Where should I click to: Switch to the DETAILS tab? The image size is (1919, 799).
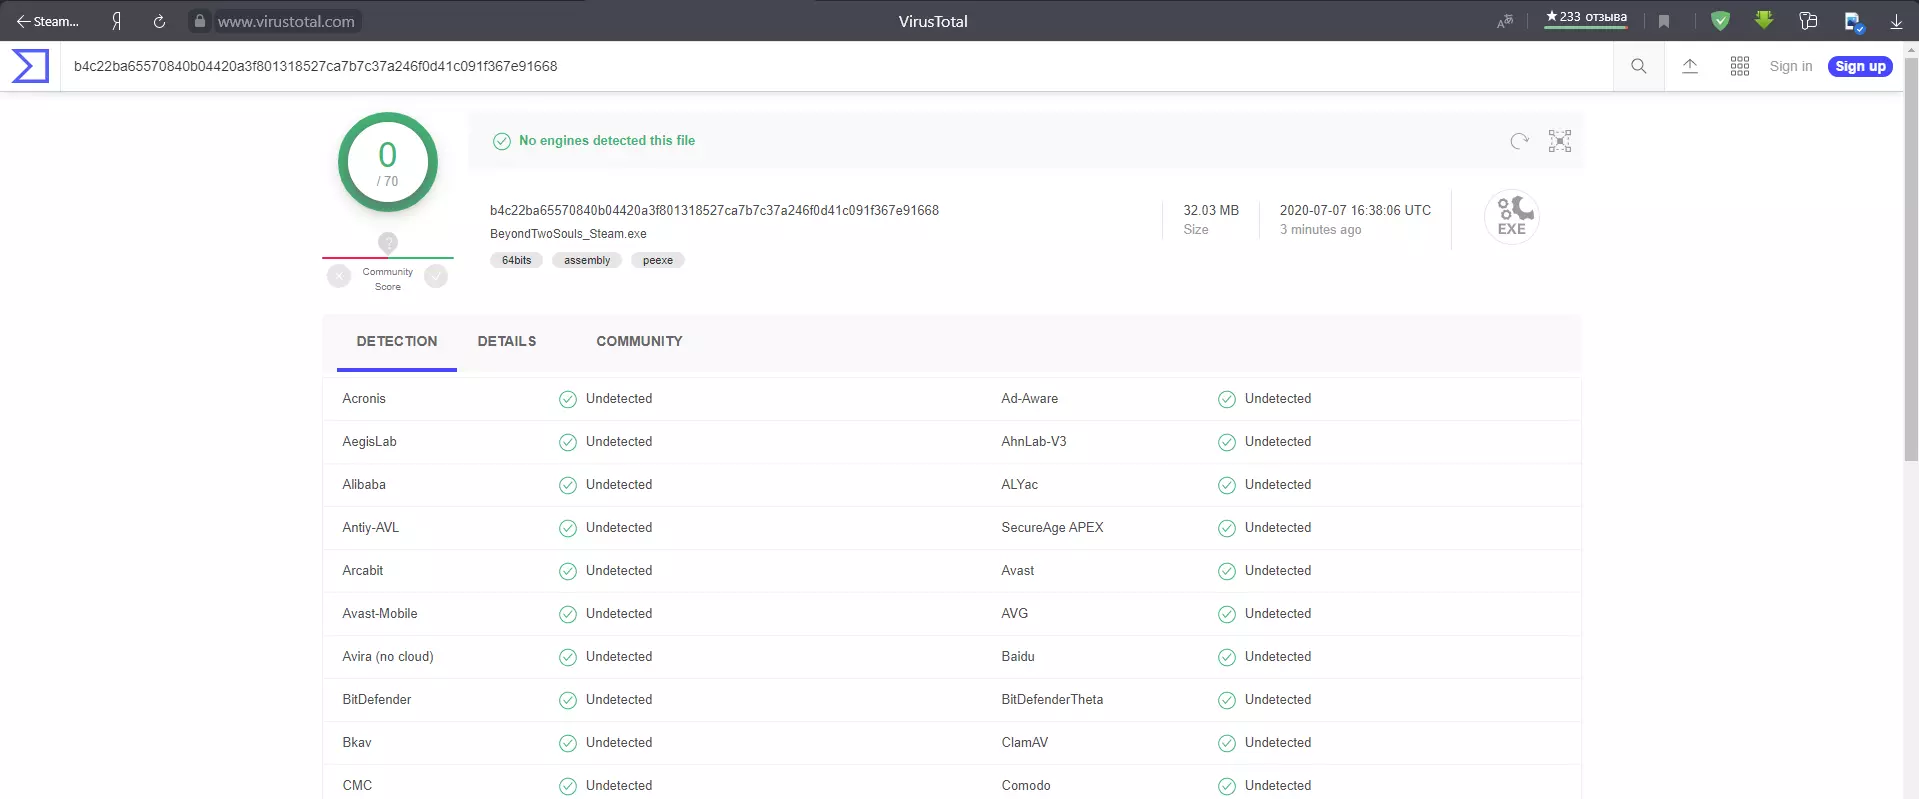(x=507, y=341)
